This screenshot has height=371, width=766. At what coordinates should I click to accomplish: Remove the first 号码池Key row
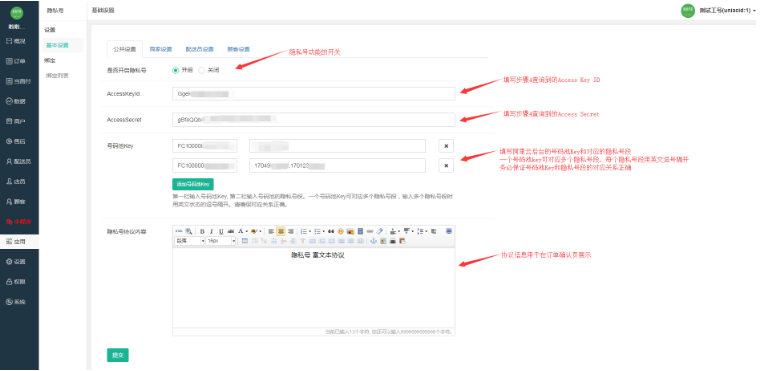coord(446,146)
